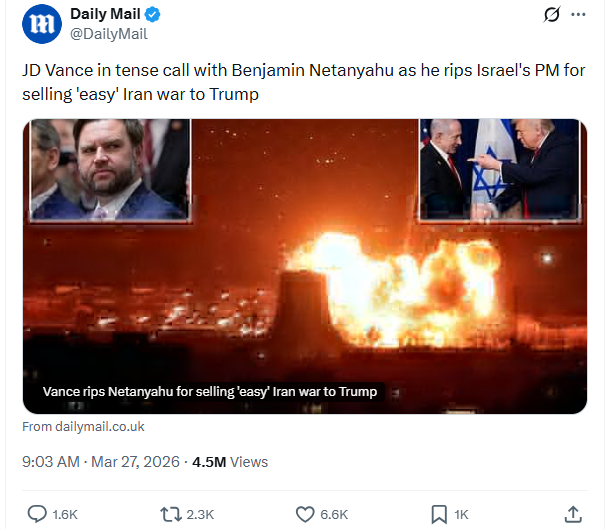The width and height of the screenshot is (612, 529).
Task: Click the card headline caption overlay
Action: [x=210, y=392]
